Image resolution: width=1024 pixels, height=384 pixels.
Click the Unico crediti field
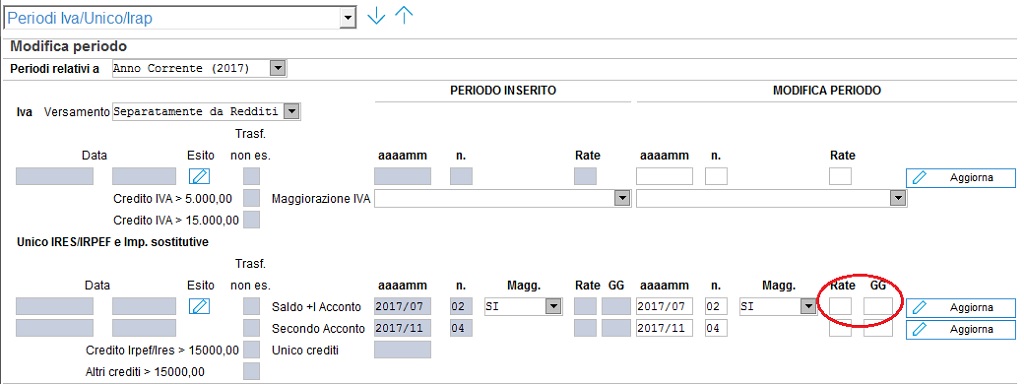click(x=402, y=349)
